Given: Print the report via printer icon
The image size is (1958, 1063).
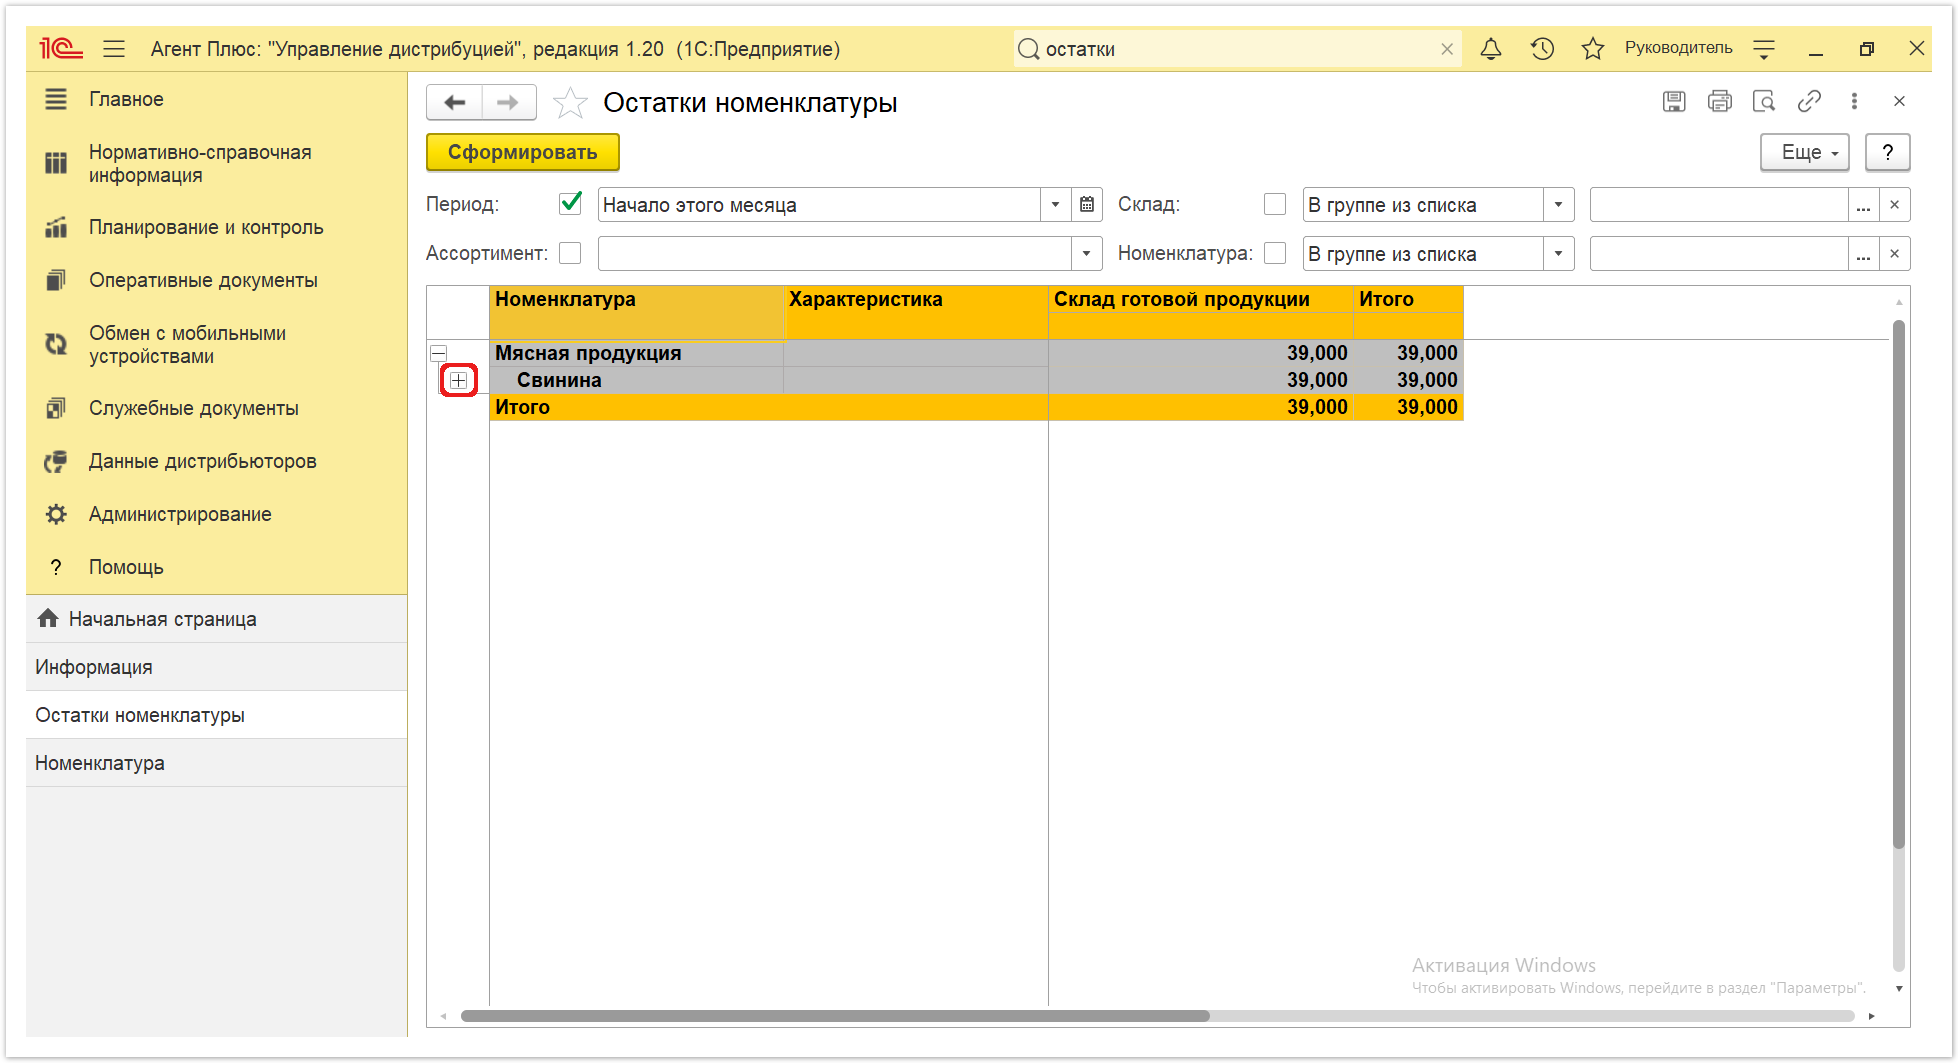Looking at the screenshot, I should point(1720,101).
